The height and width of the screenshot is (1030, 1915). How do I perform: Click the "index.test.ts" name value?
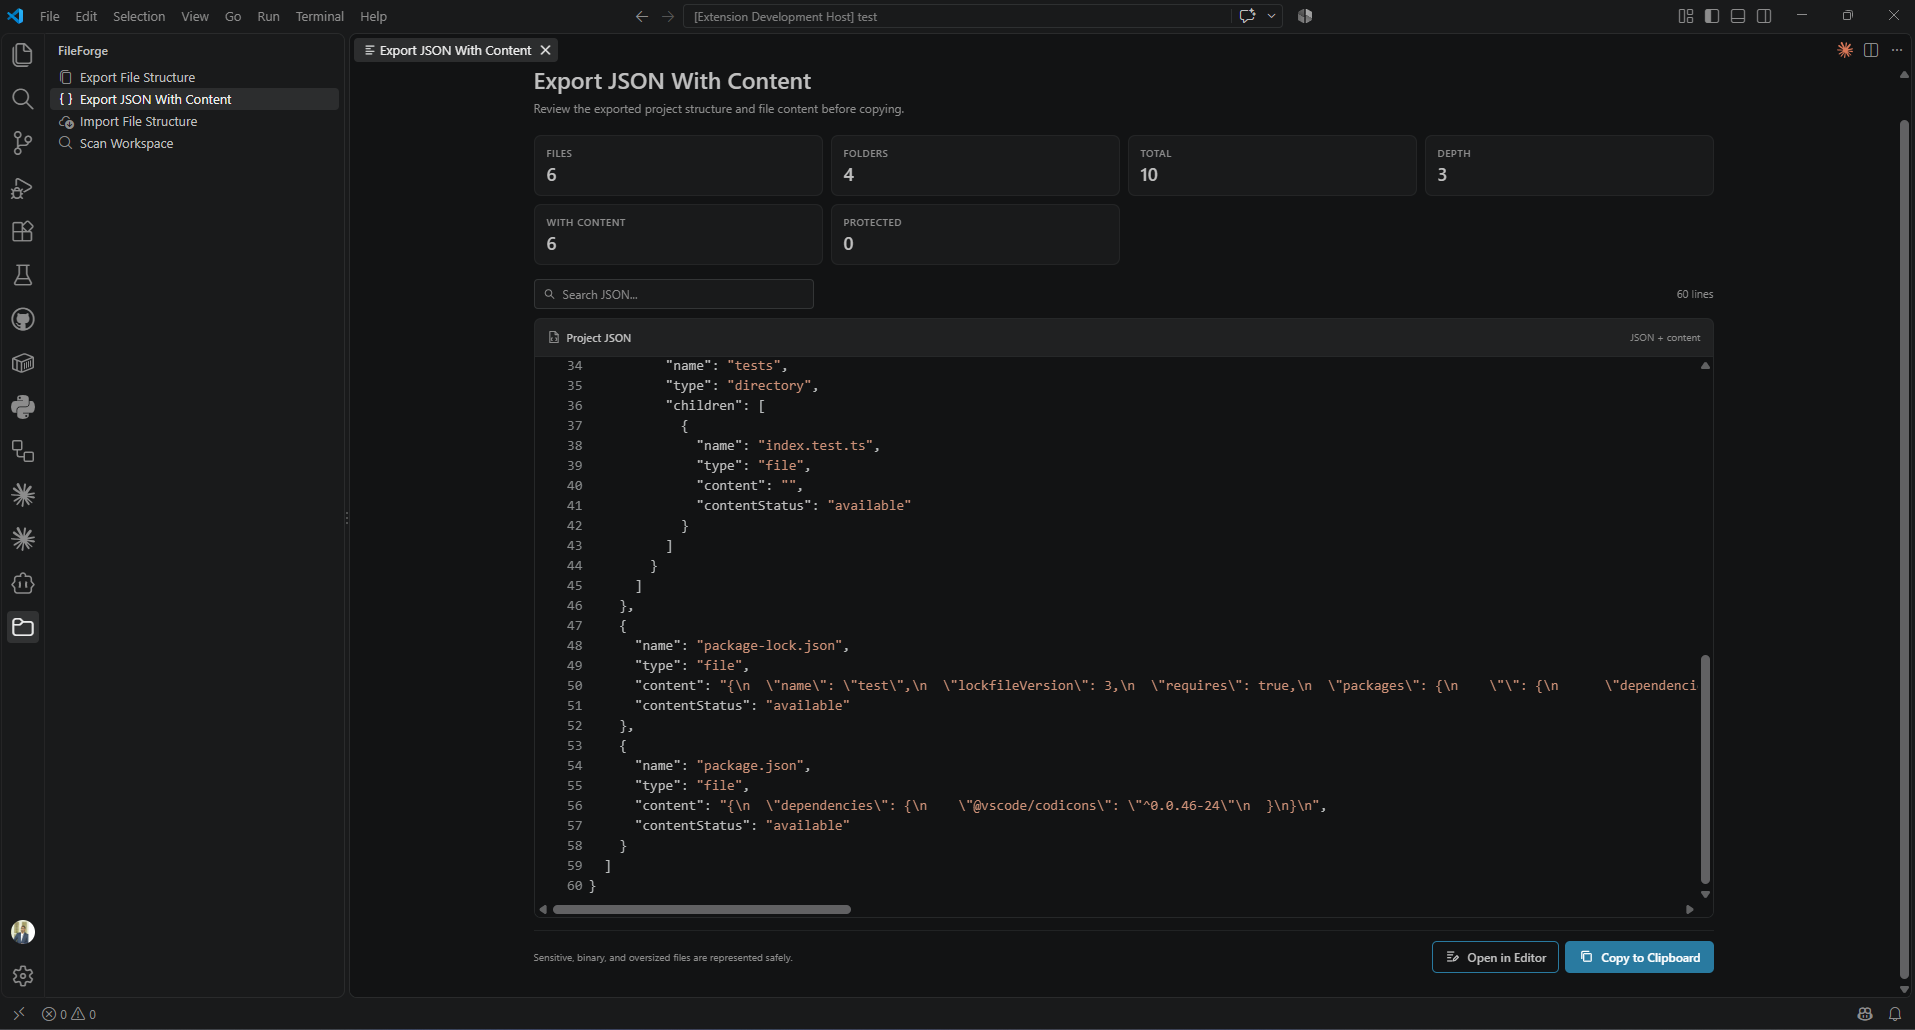coord(815,445)
